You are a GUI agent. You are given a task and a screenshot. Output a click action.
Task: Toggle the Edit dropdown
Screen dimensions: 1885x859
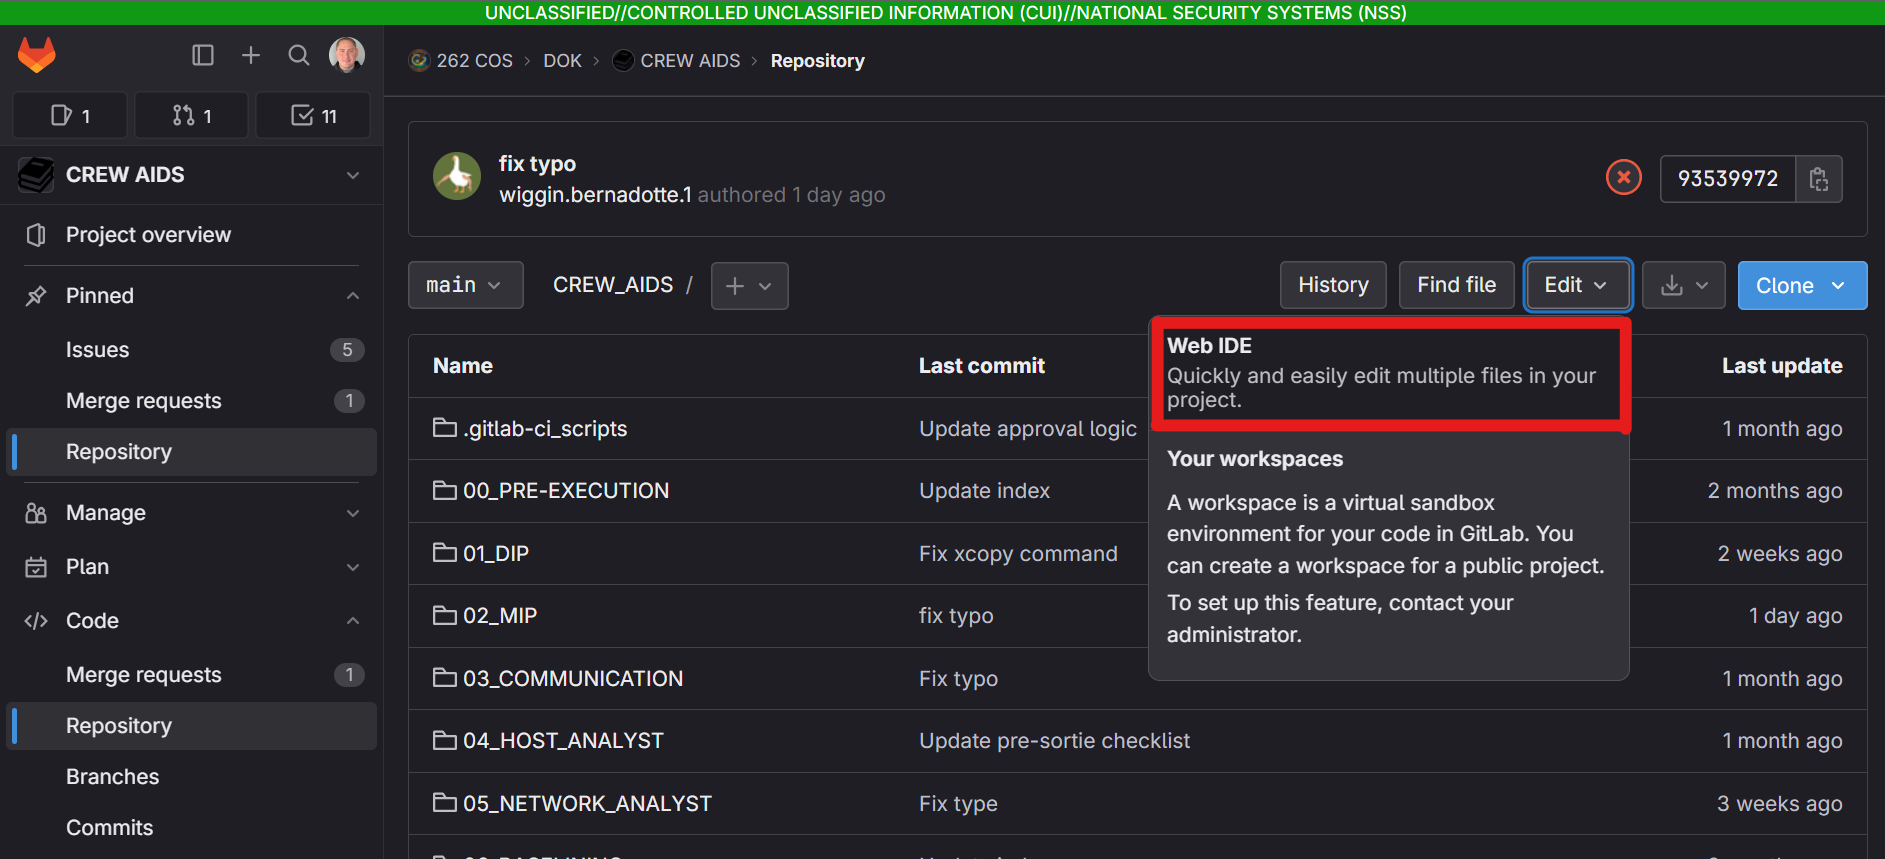pos(1578,285)
